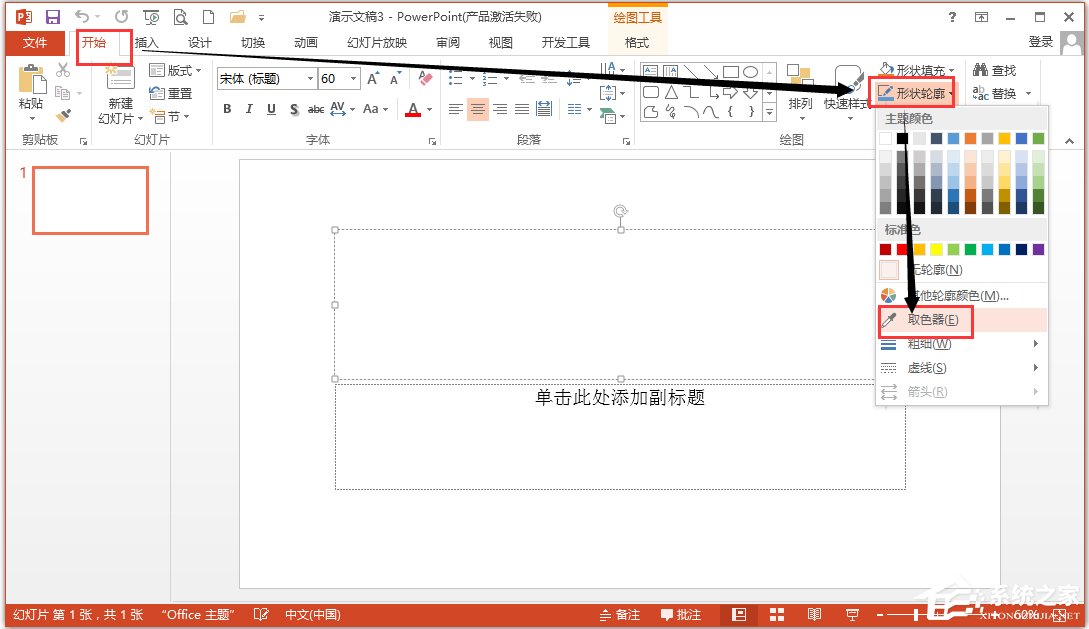
Task: Apply text shadow S icon
Action: pos(294,109)
